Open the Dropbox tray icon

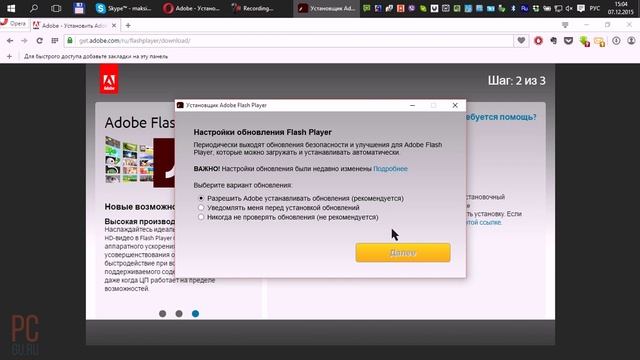point(536,8)
